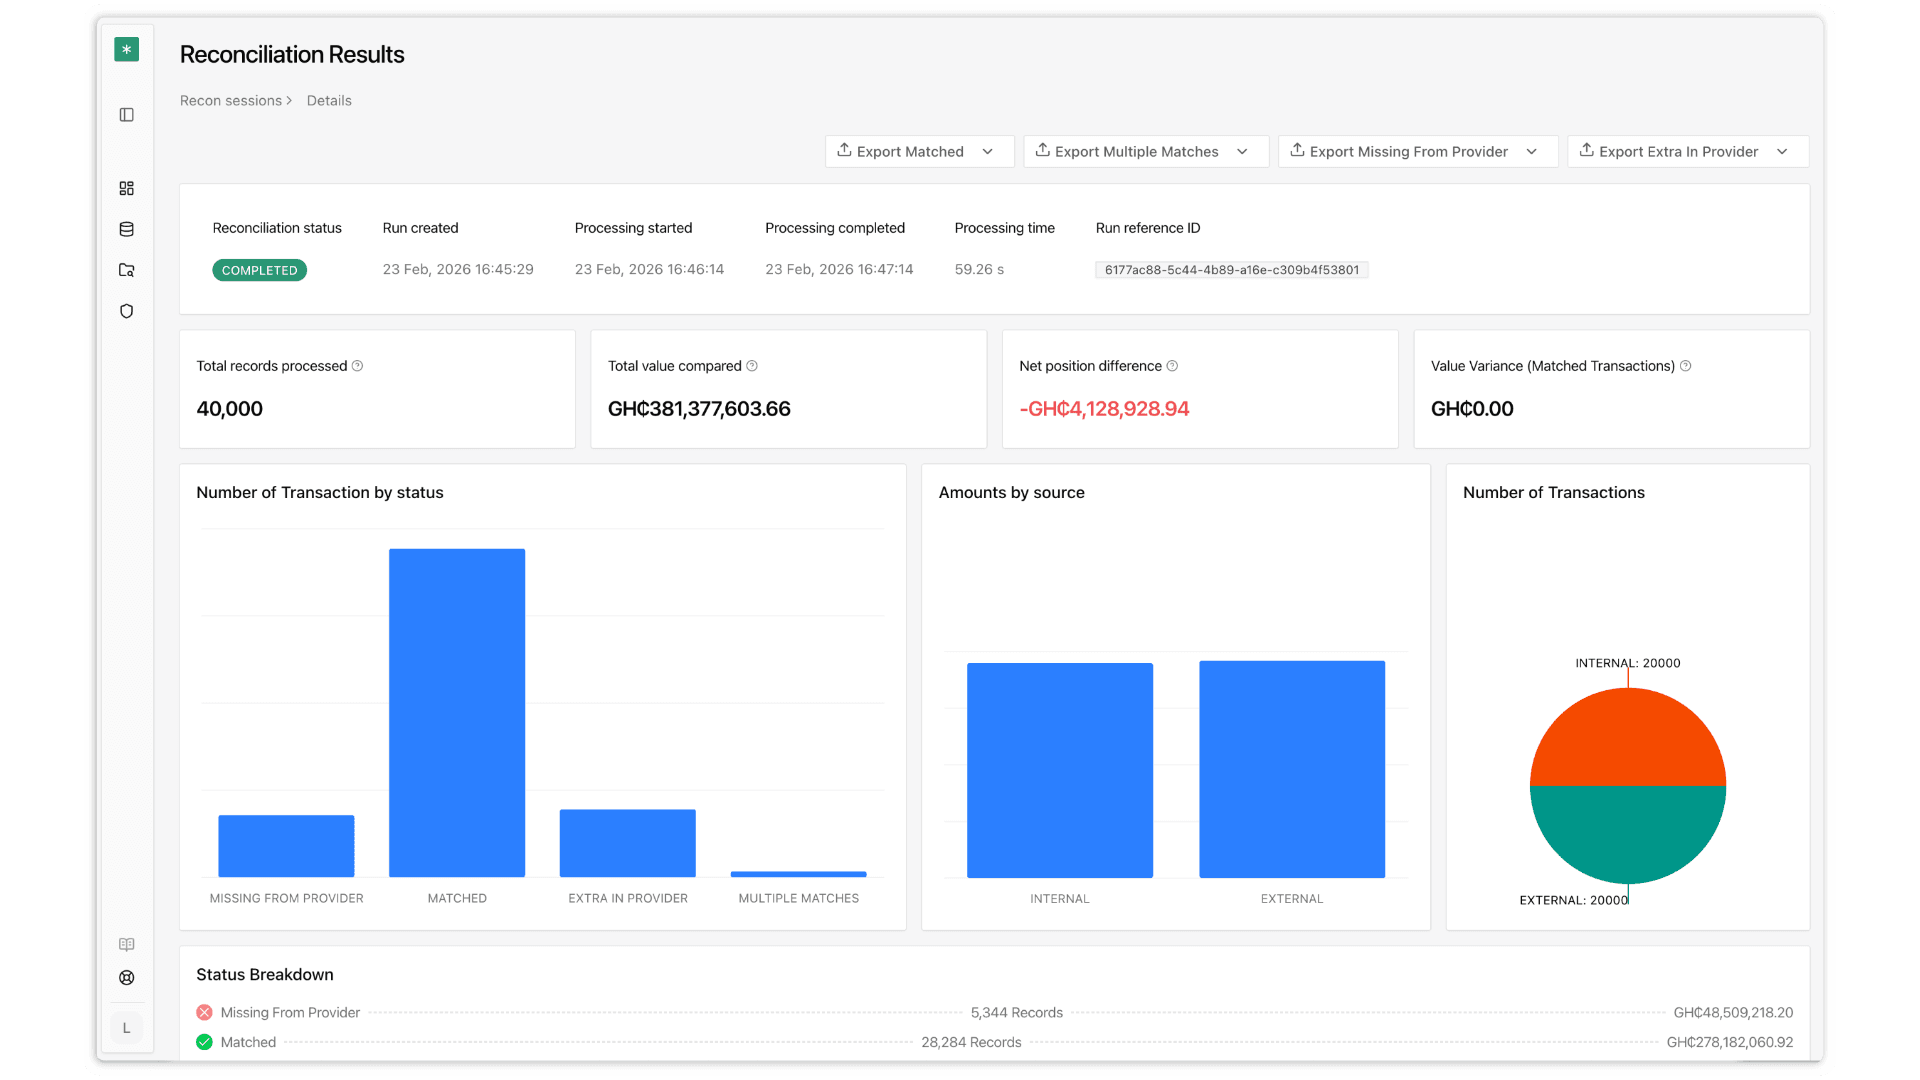Go back to Recon sessions breadcrumb
This screenshot has width=1920, height=1080.
click(x=231, y=101)
